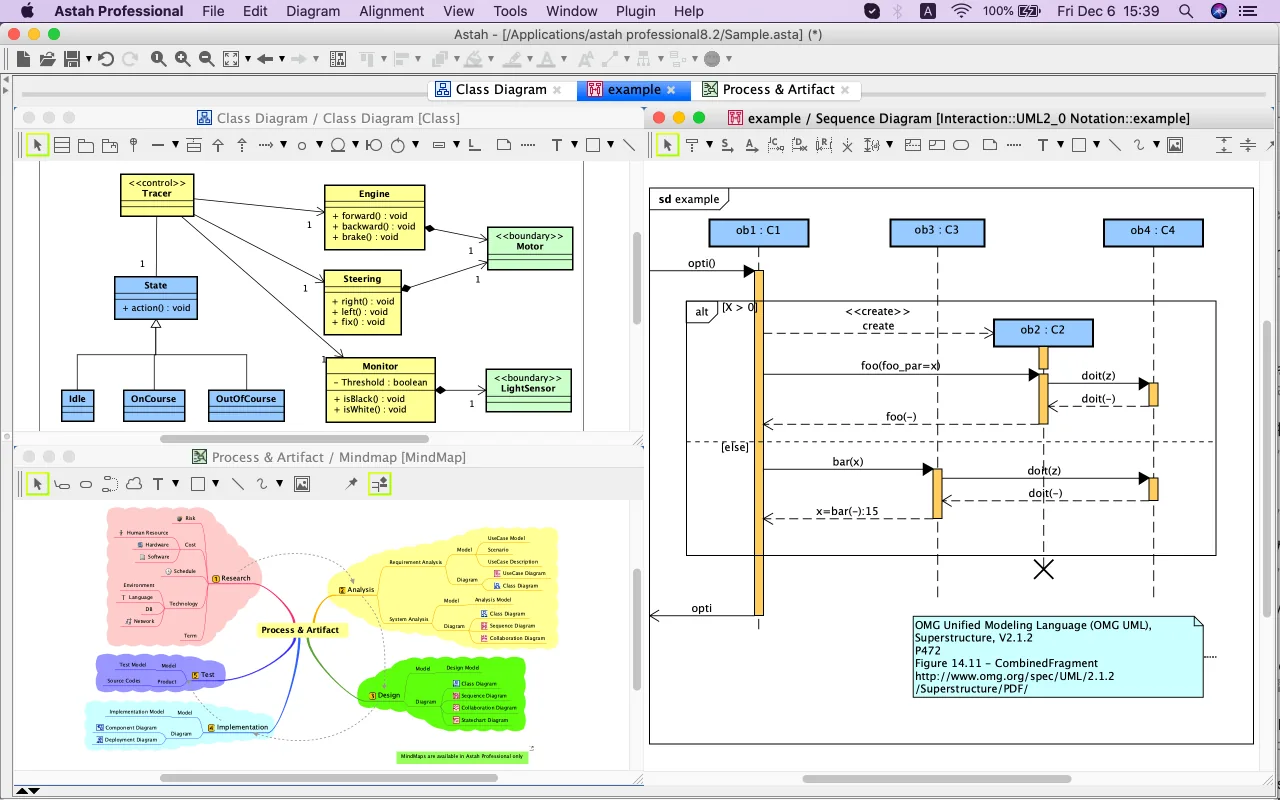The width and height of the screenshot is (1280, 800).
Task: Click the Class Diagram horizontal scrollbar
Action: [294, 439]
